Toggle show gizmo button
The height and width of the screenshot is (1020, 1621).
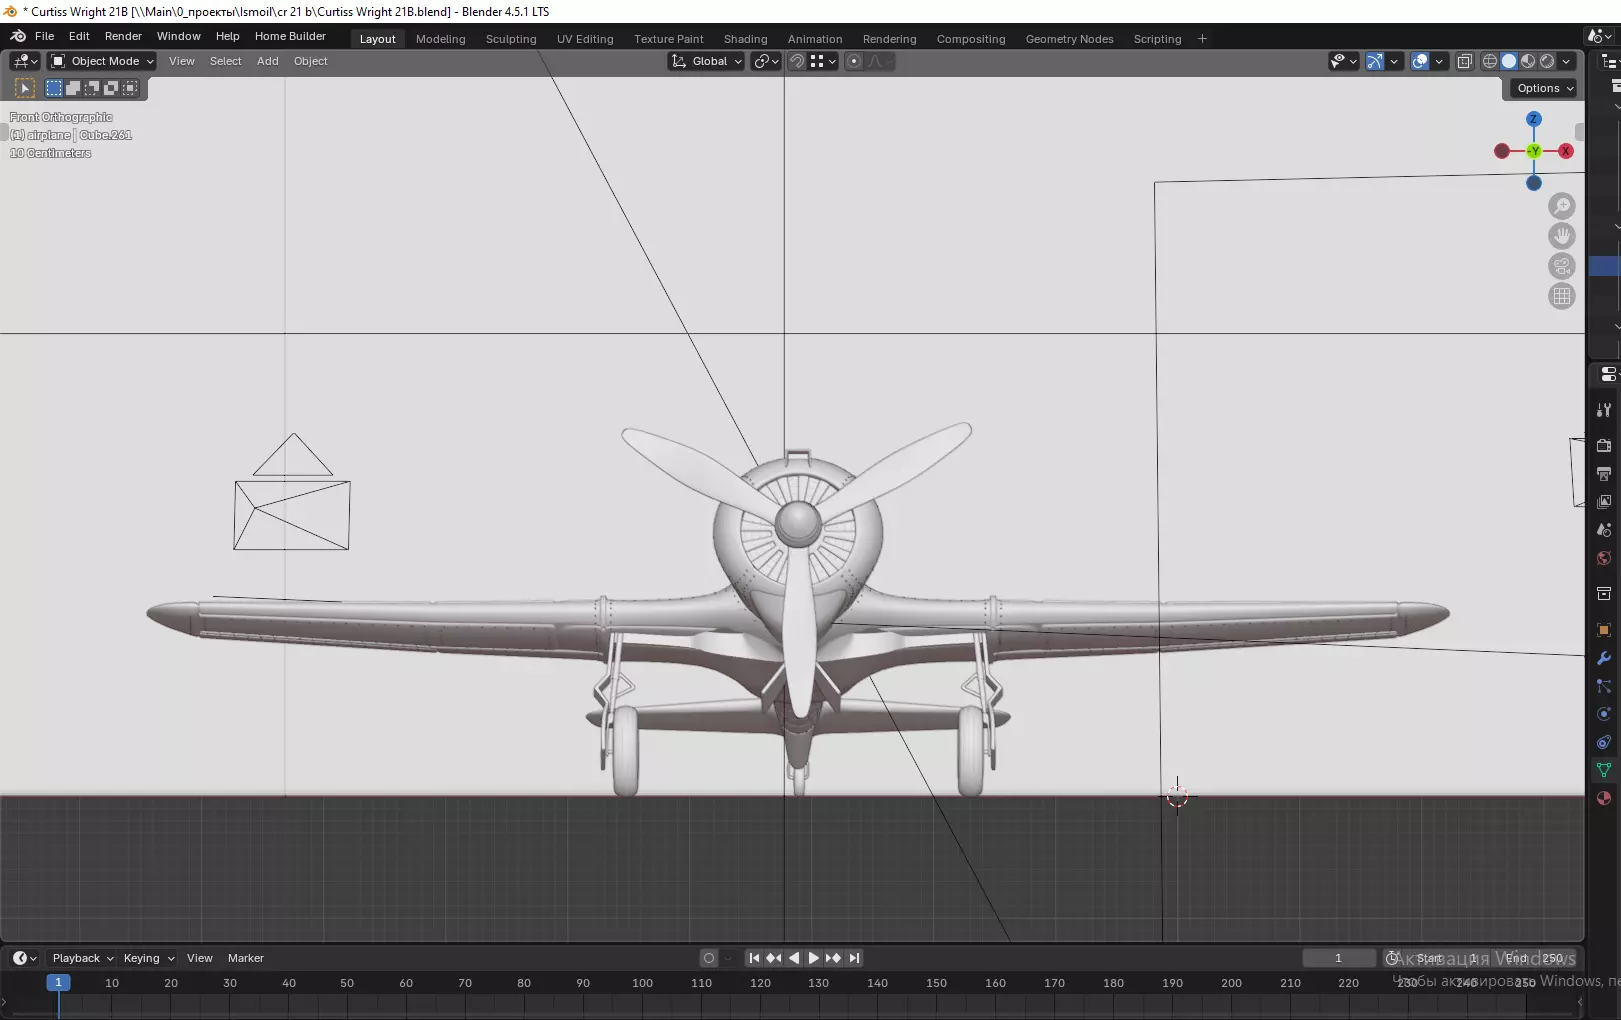[x=1375, y=61]
